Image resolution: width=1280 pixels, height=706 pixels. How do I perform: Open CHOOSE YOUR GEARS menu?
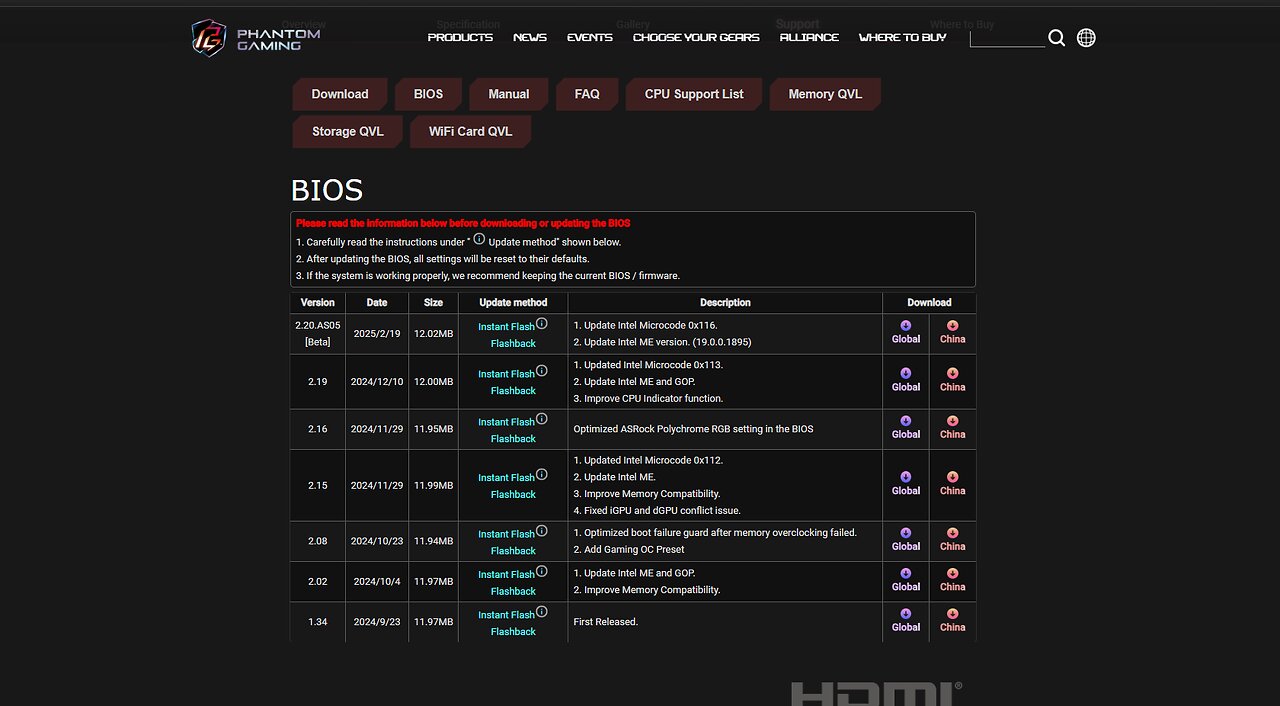696,37
